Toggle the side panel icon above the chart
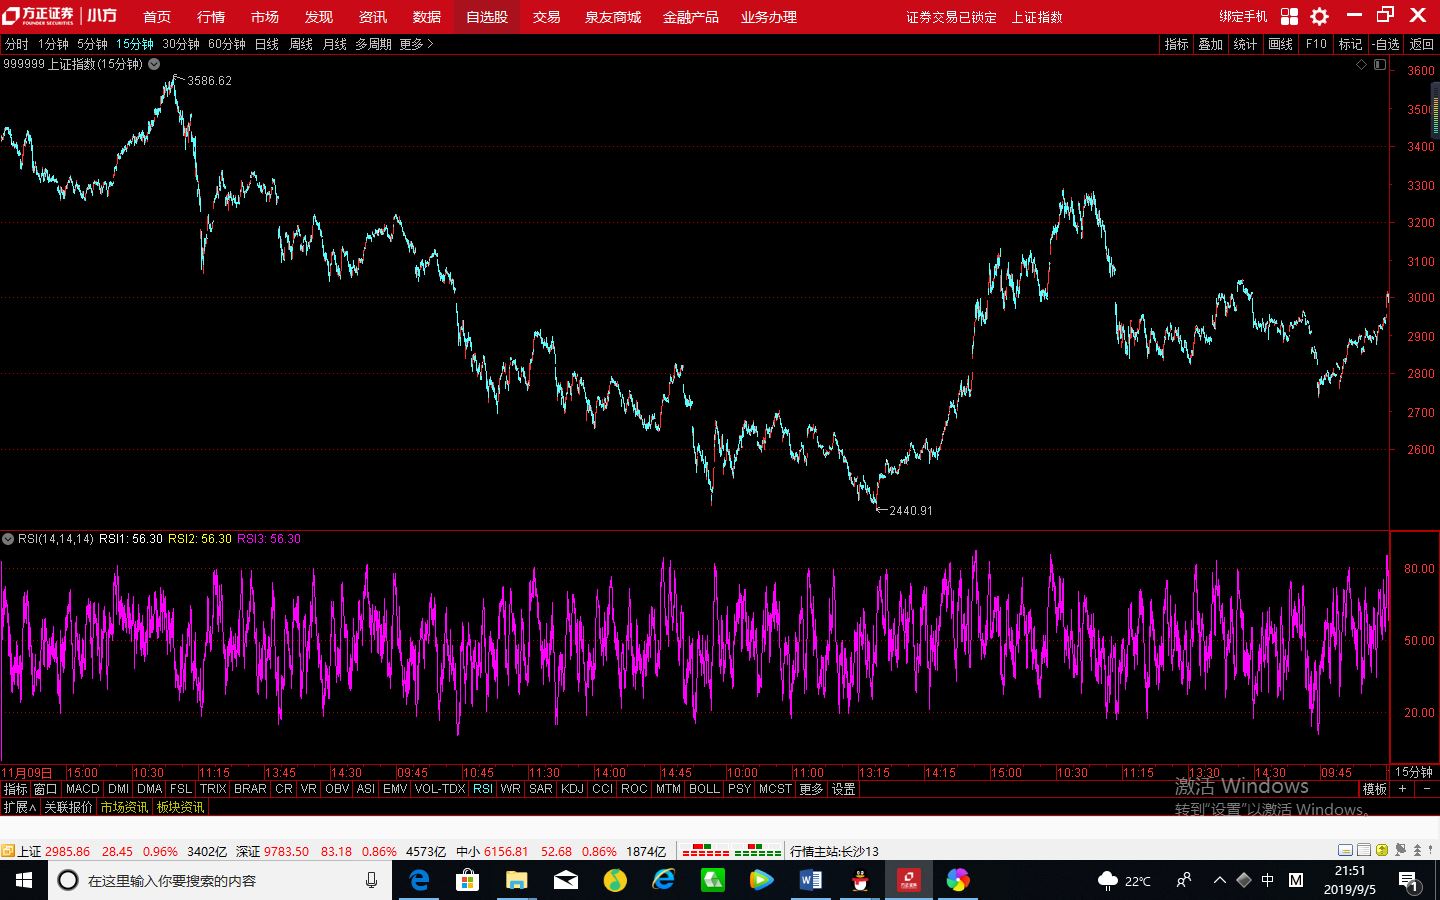 click(x=1380, y=64)
